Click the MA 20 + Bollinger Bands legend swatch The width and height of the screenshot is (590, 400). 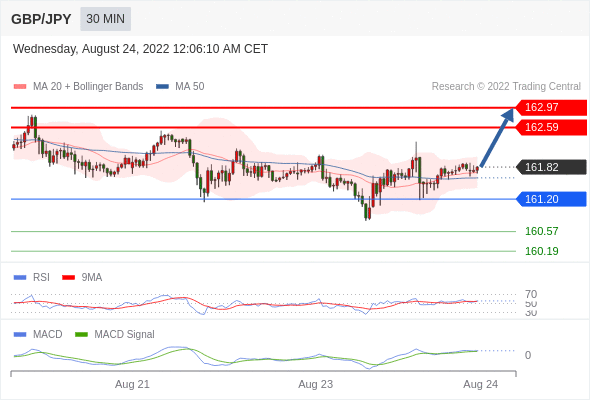point(20,87)
